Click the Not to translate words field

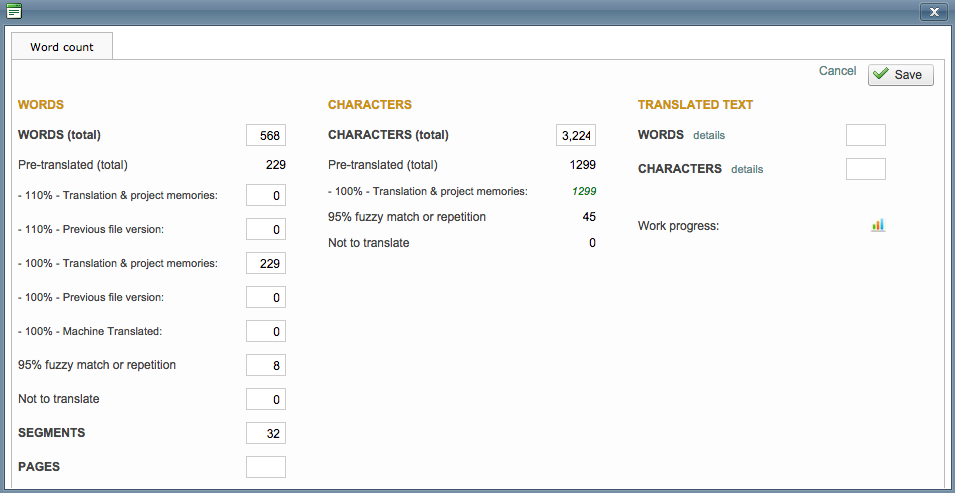(266, 399)
